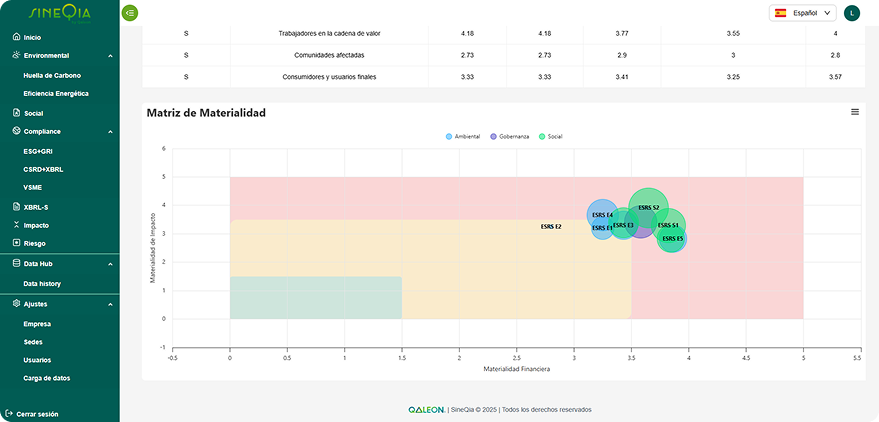Click the user avatar icon
The width and height of the screenshot is (879, 422).
tap(851, 13)
